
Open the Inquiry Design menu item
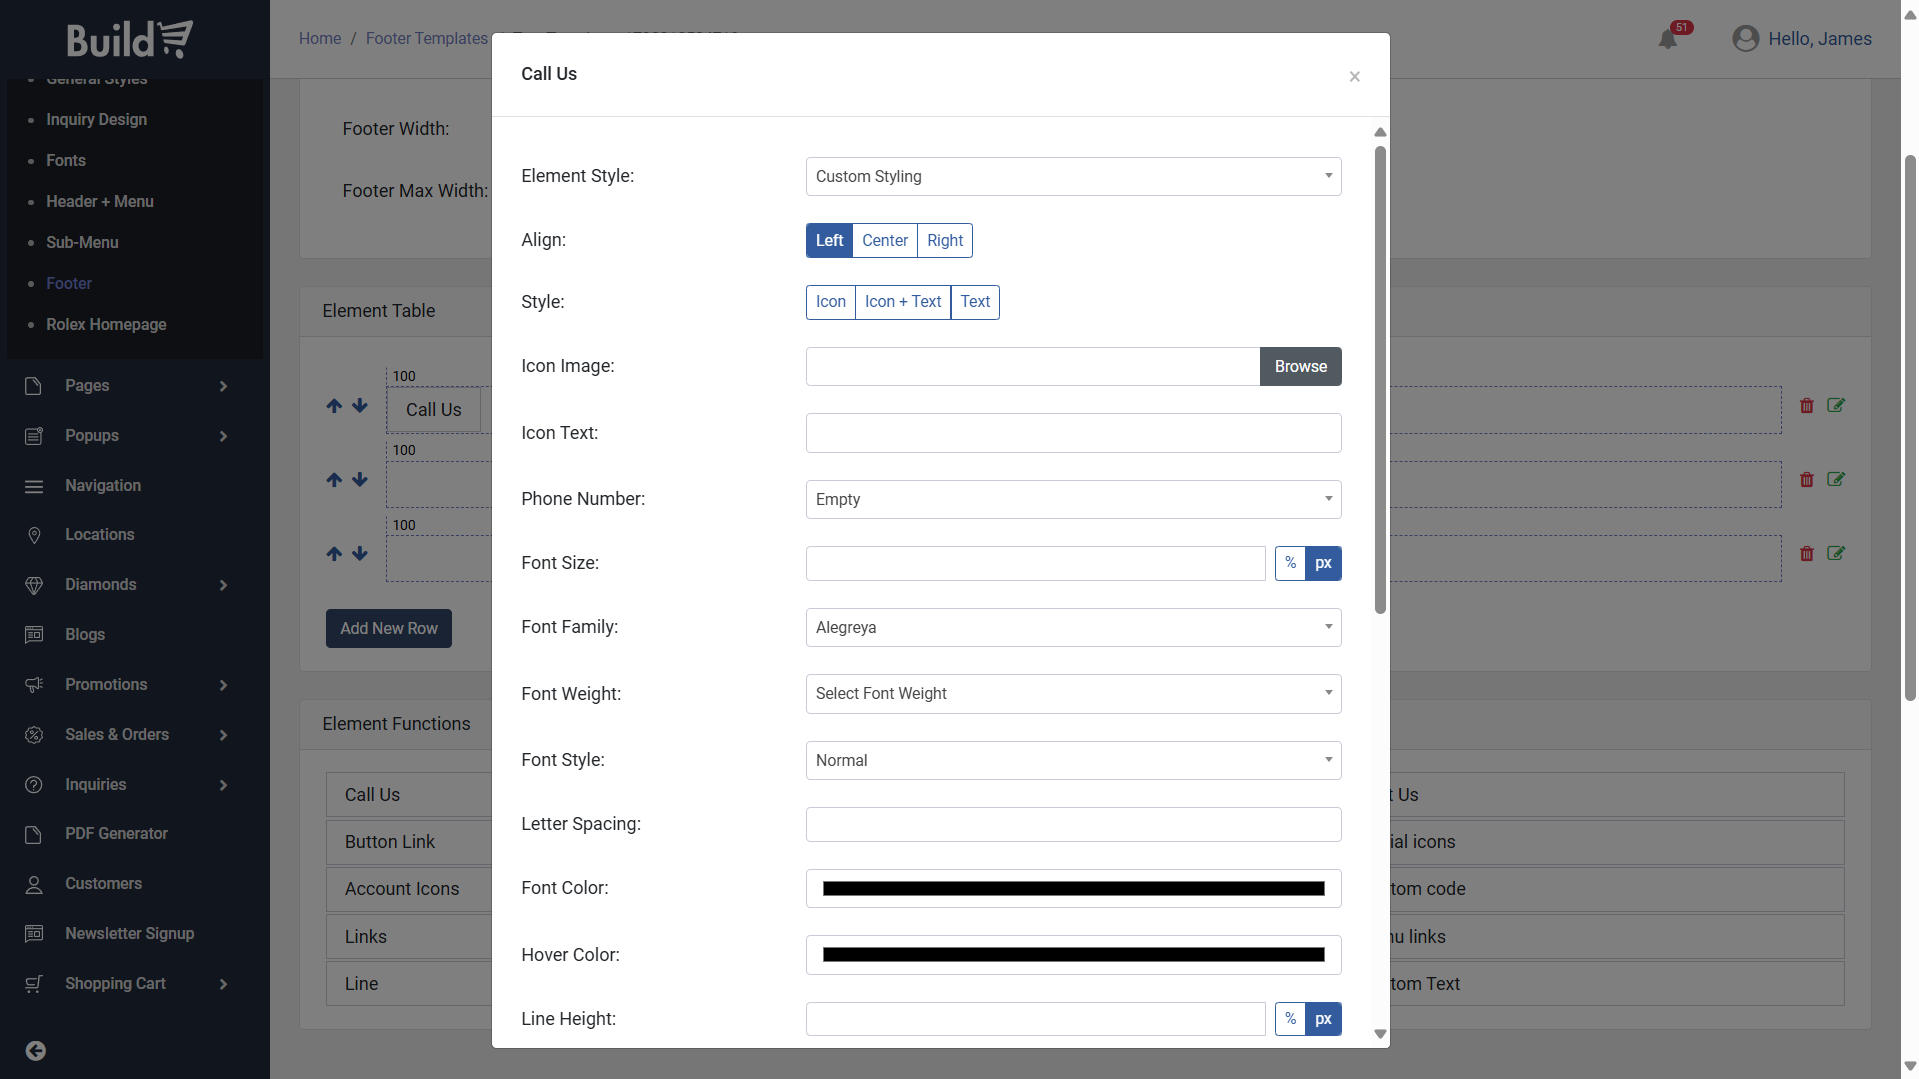[x=96, y=120]
